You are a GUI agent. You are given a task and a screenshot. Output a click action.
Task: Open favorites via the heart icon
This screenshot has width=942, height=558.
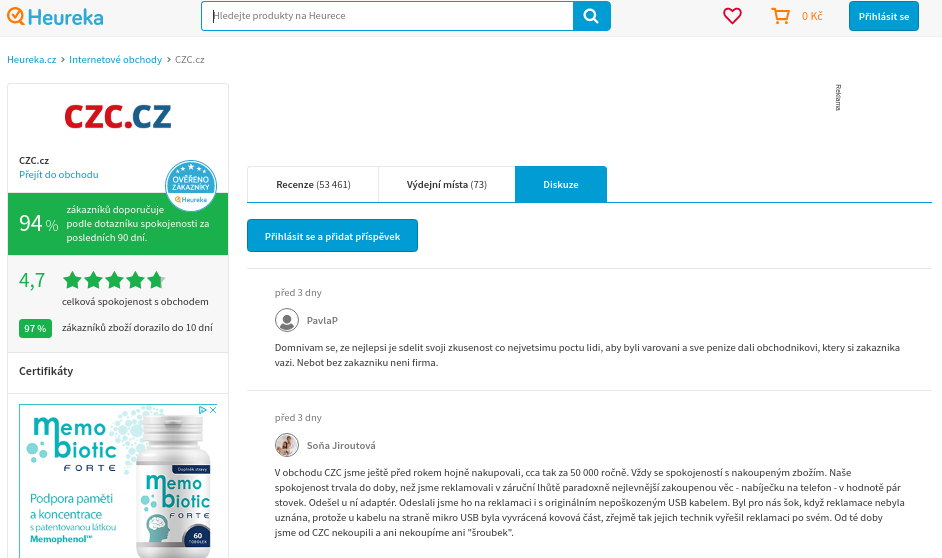(x=732, y=16)
